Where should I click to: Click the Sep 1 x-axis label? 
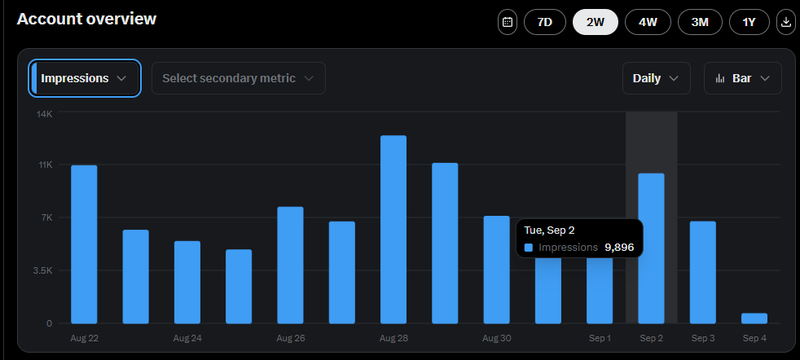pyautogui.click(x=599, y=338)
